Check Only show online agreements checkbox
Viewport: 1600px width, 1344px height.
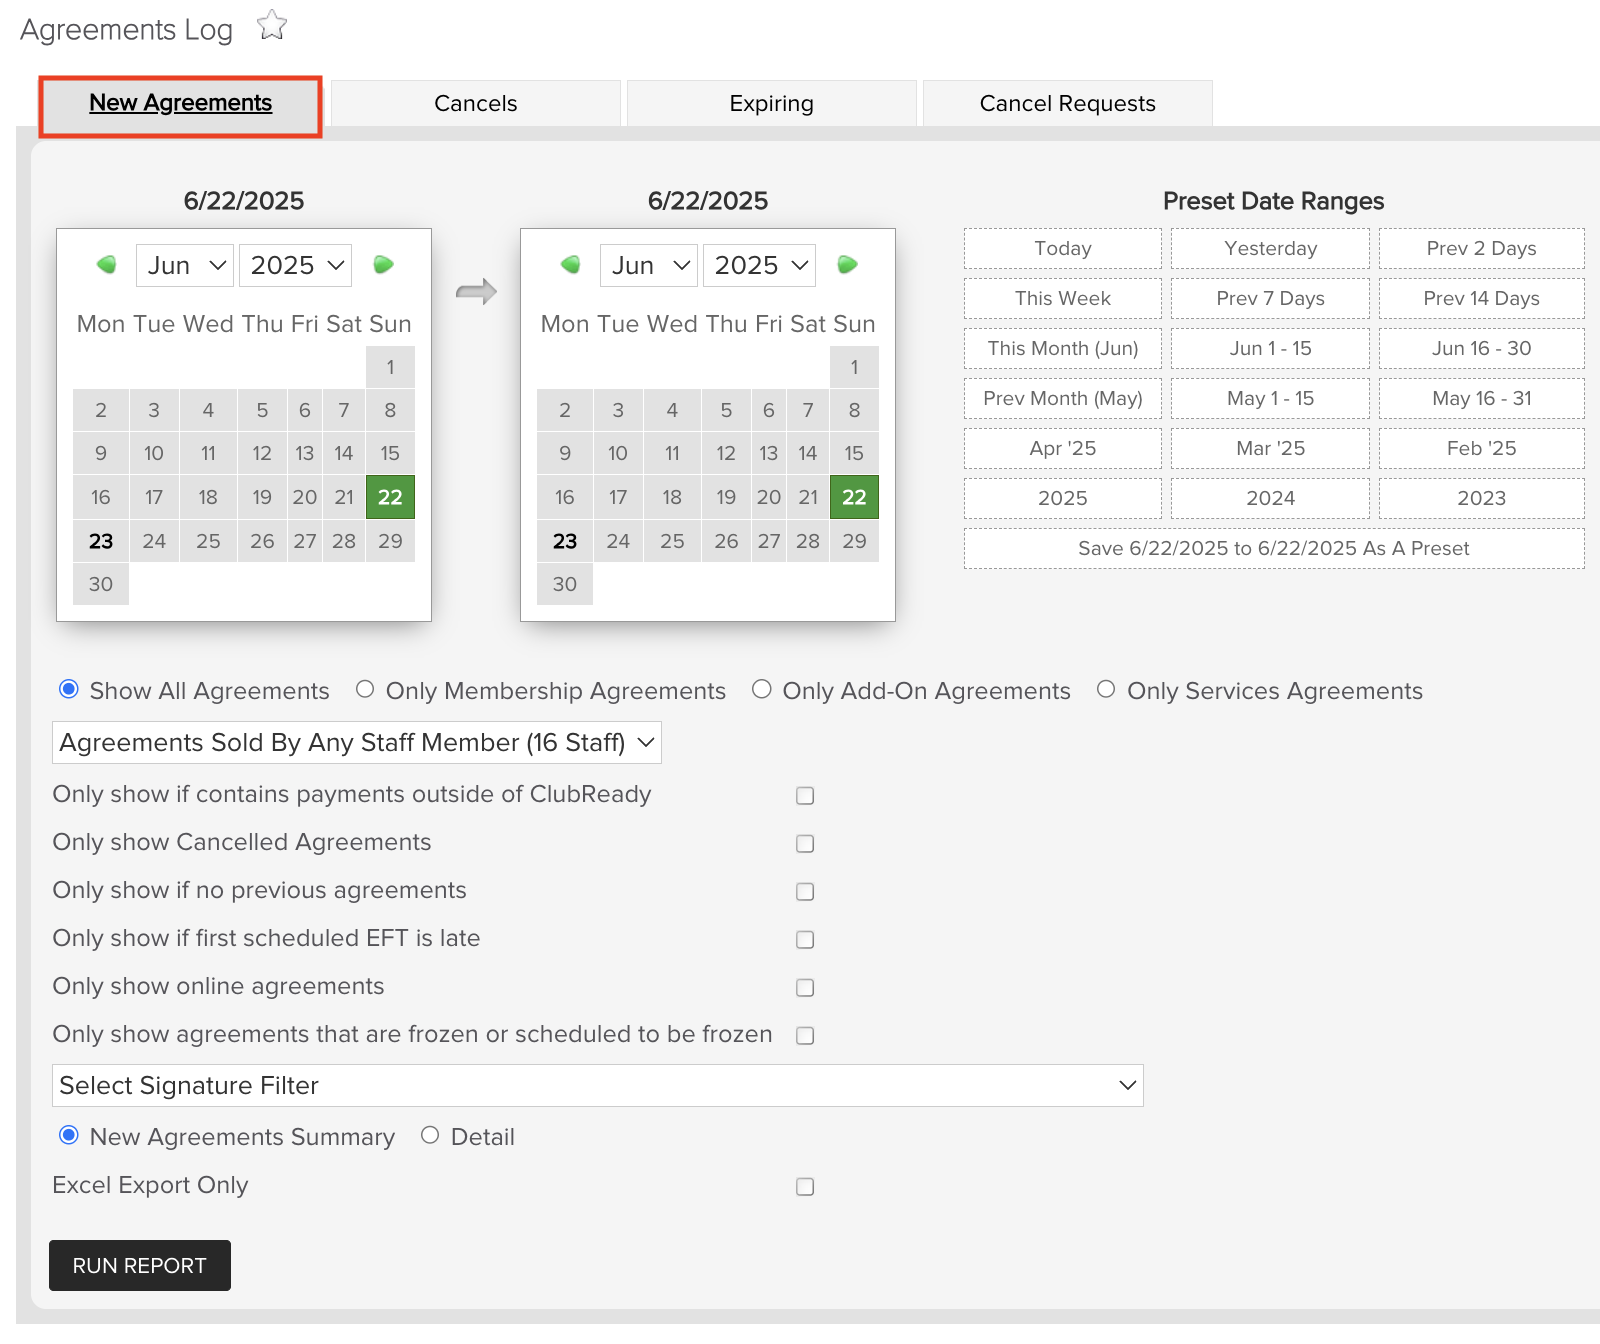[x=805, y=988]
